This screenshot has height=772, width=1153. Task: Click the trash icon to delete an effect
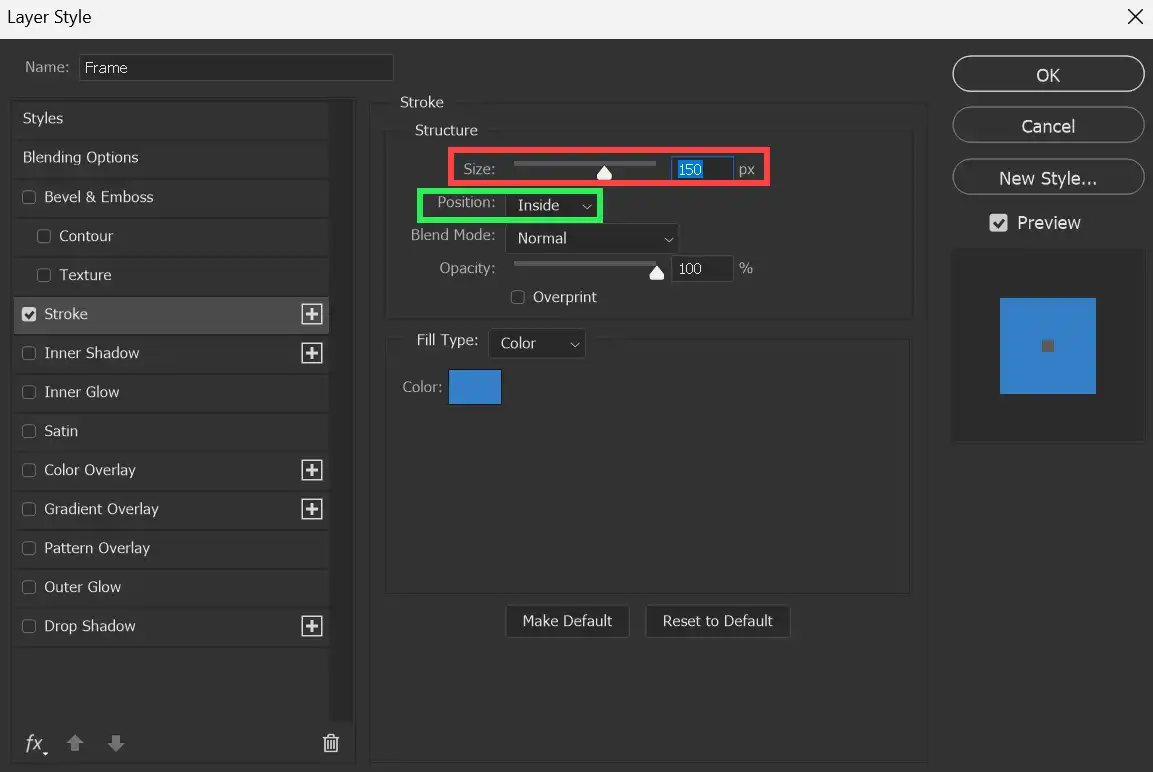tap(331, 744)
